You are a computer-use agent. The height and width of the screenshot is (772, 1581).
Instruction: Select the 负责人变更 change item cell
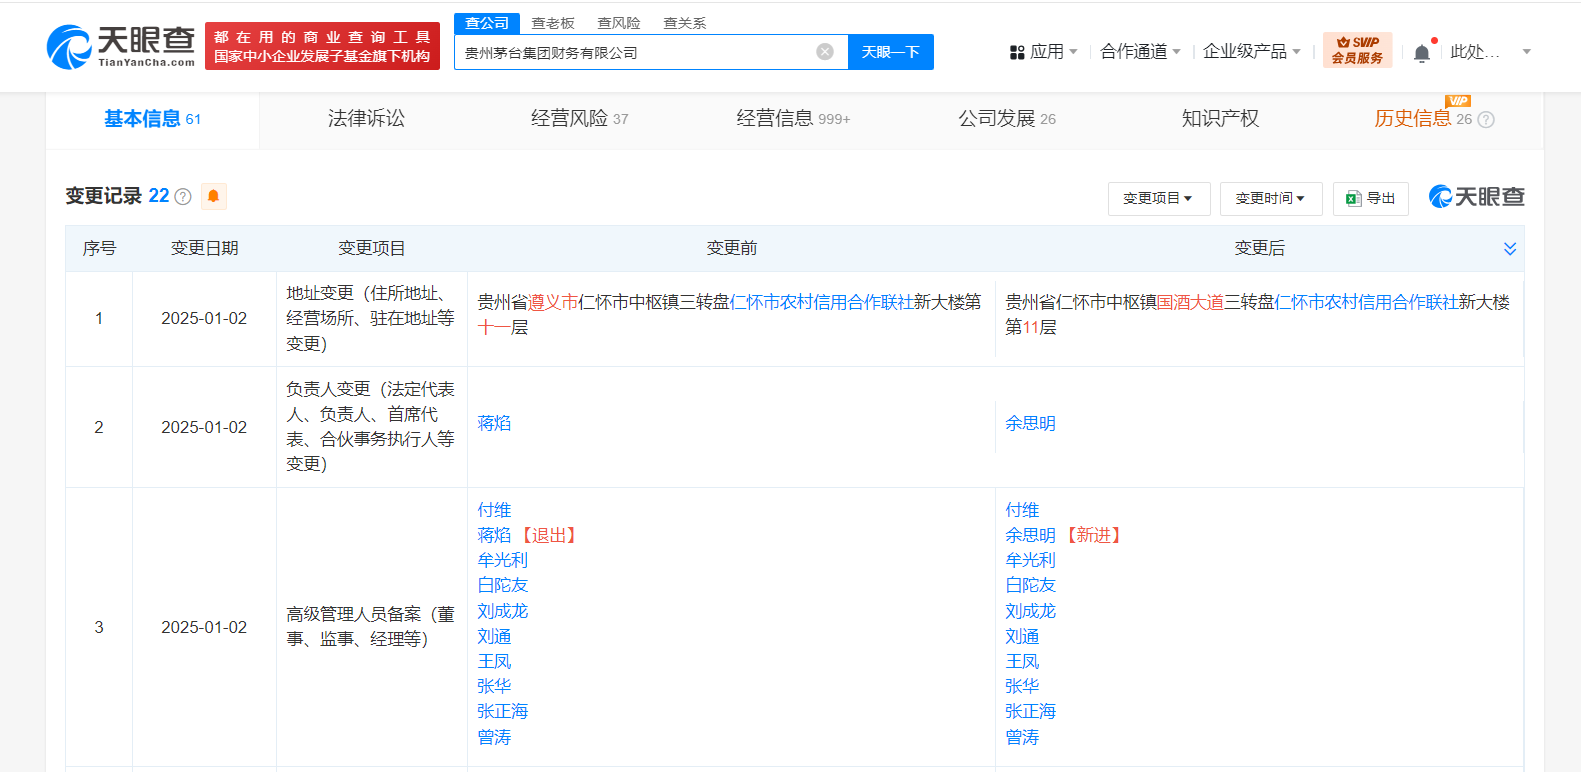point(371,427)
